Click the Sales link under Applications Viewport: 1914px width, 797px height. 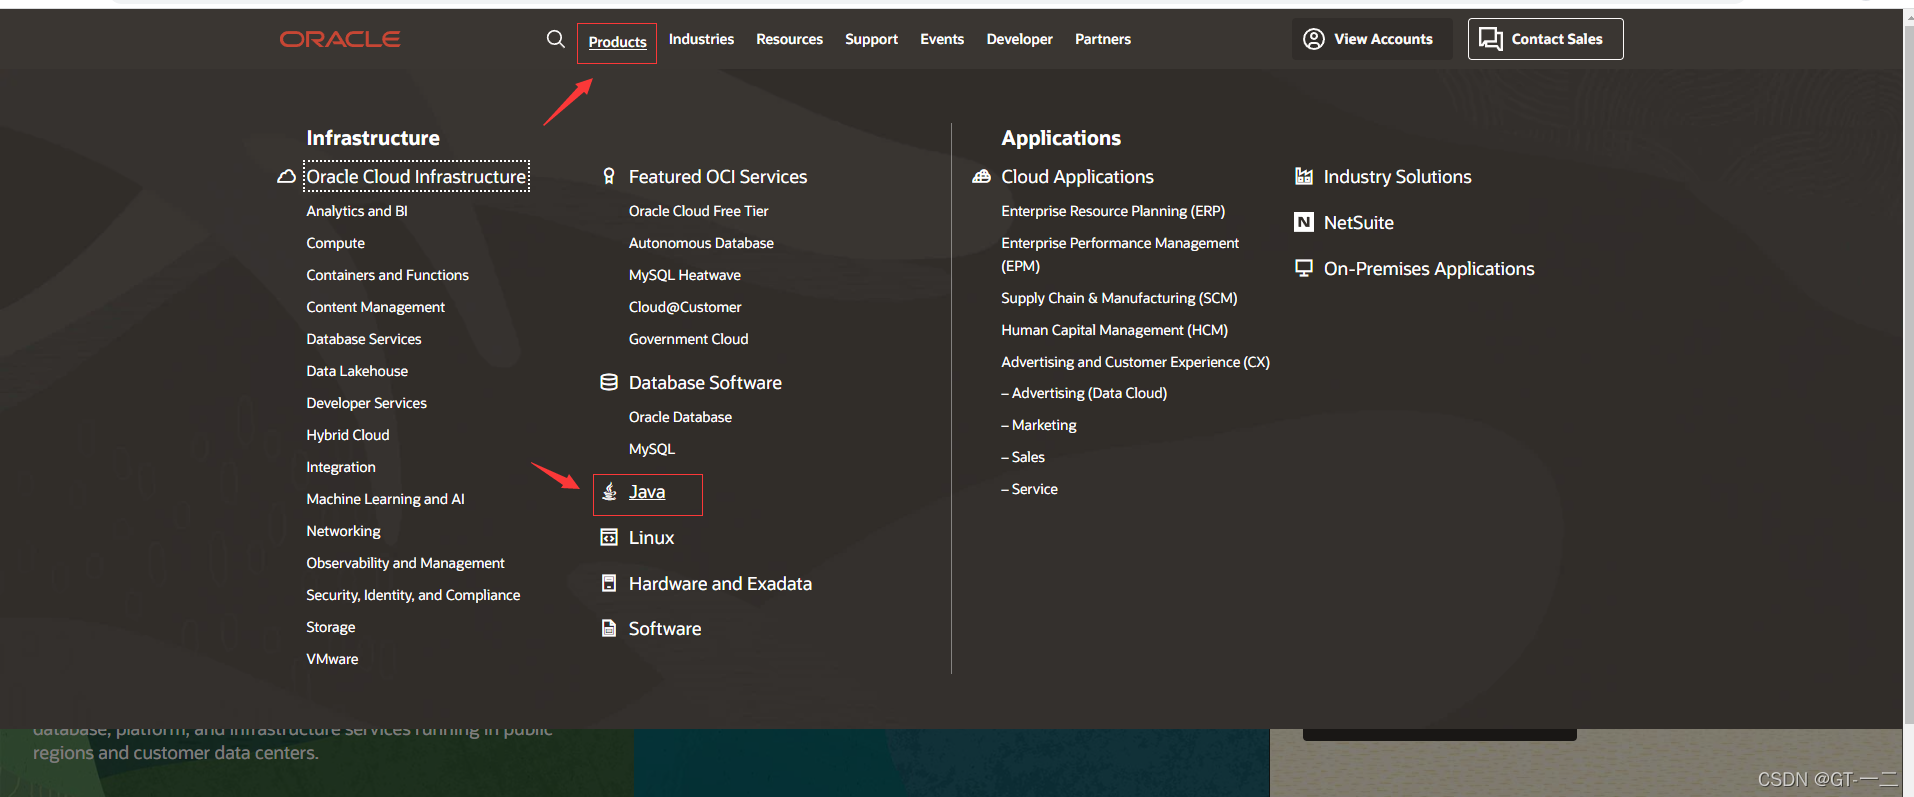pyautogui.click(x=1023, y=457)
